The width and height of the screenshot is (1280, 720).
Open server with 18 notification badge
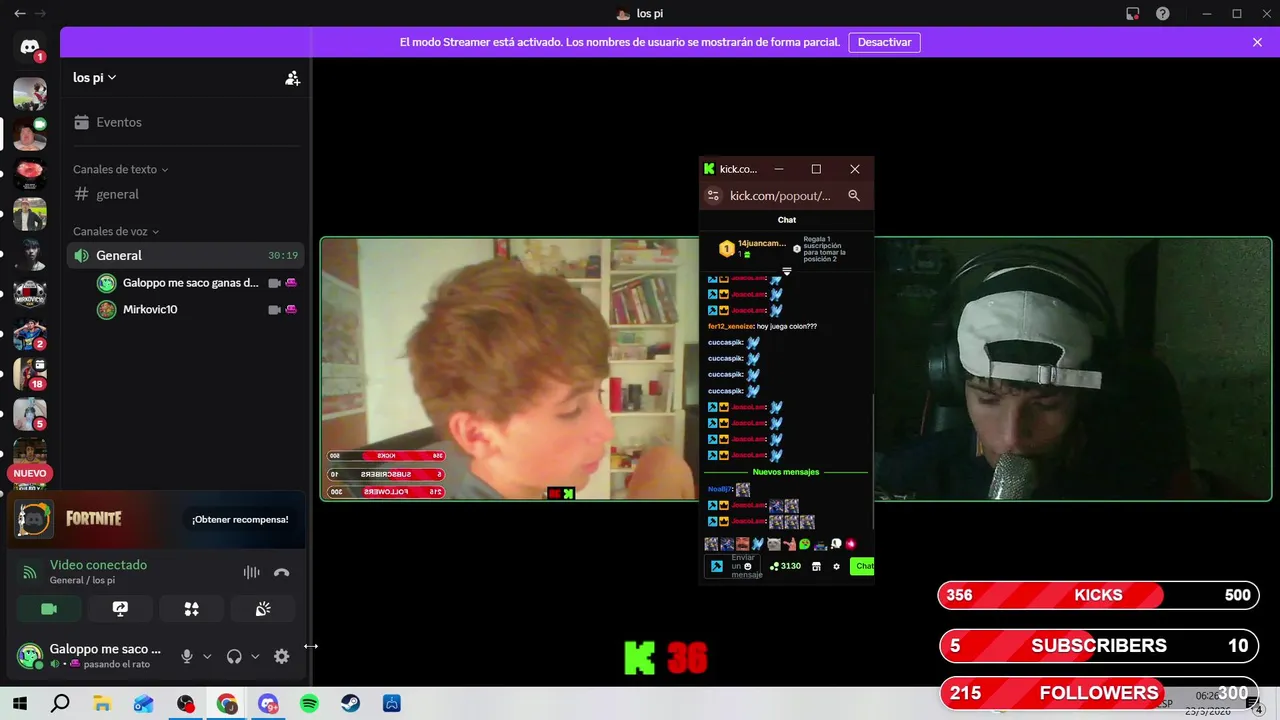(30, 374)
